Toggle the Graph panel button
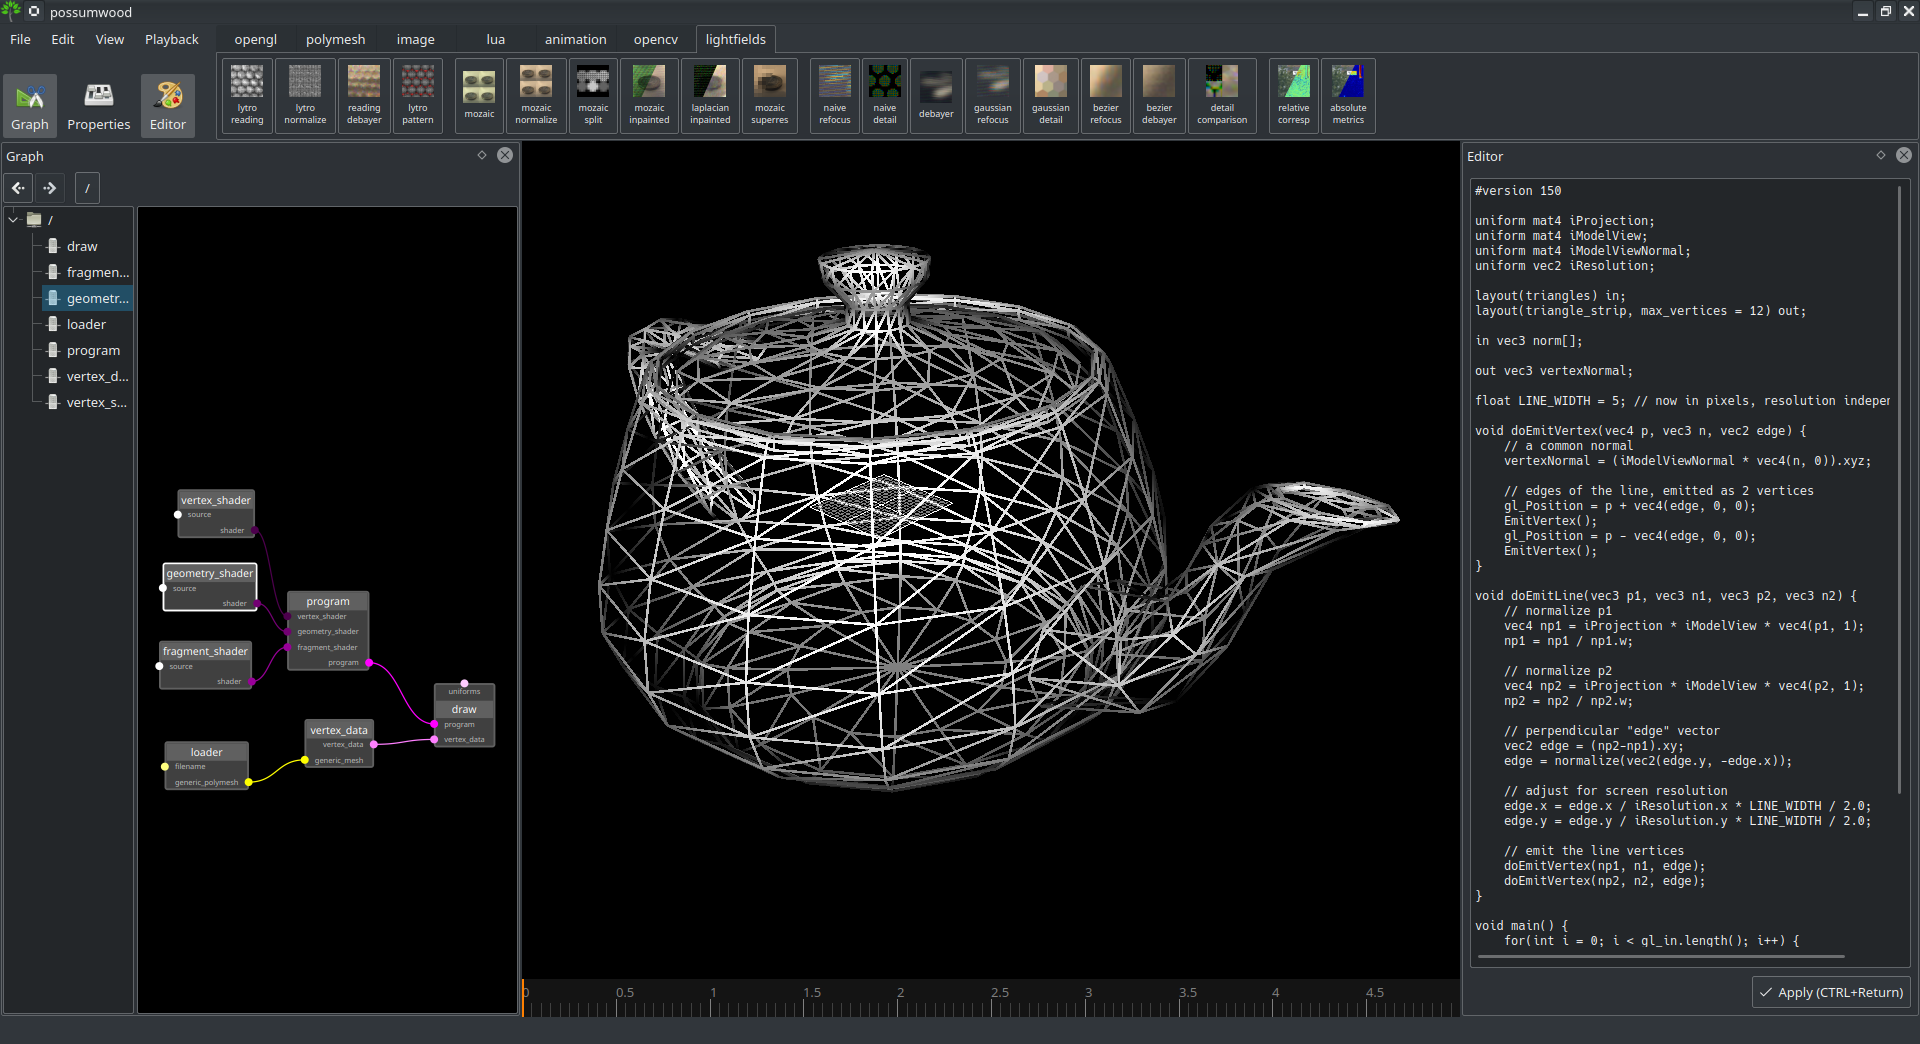This screenshot has height=1044, width=1920. [x=30, y=105]
